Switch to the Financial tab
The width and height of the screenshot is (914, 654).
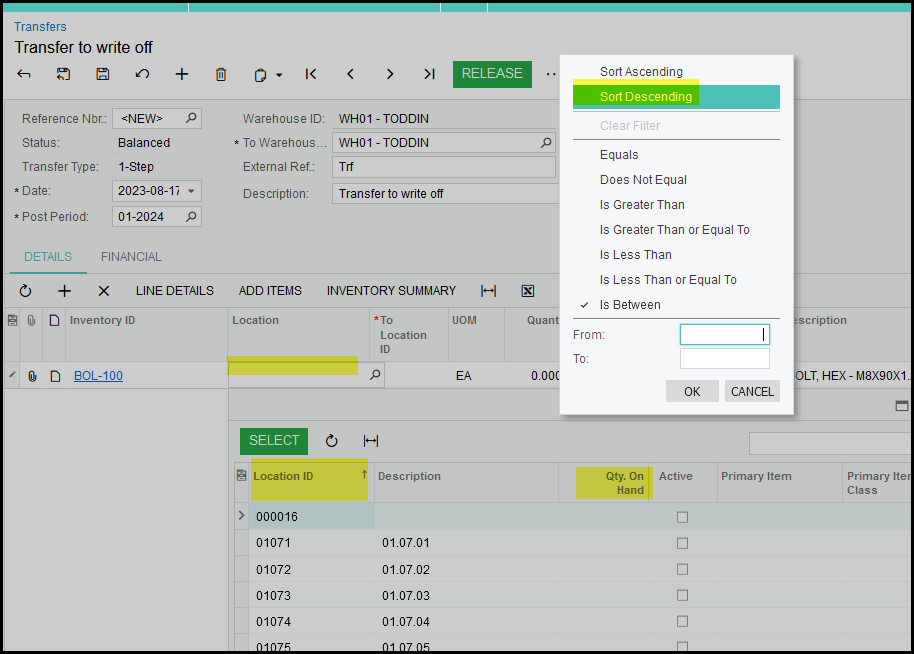tap(131, 257)
